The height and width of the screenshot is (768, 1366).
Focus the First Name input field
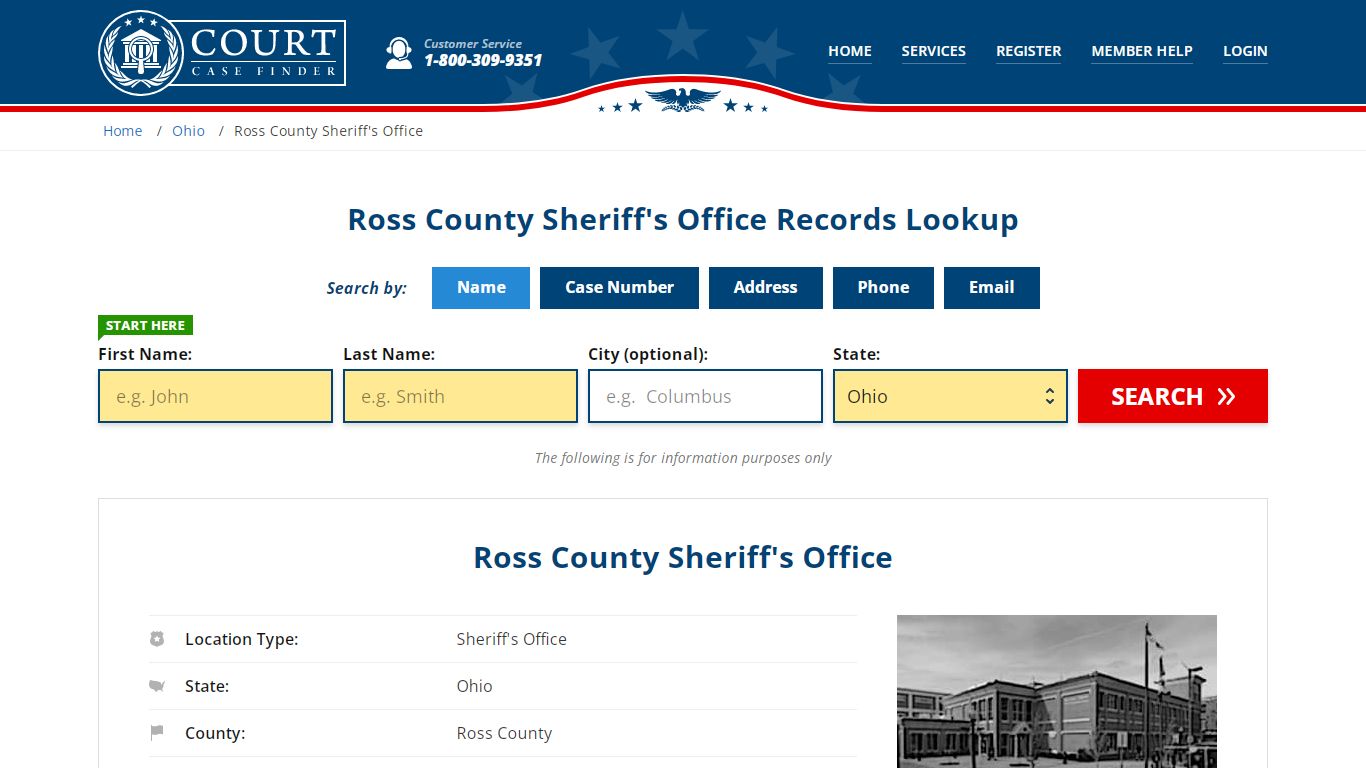[215, 396]
